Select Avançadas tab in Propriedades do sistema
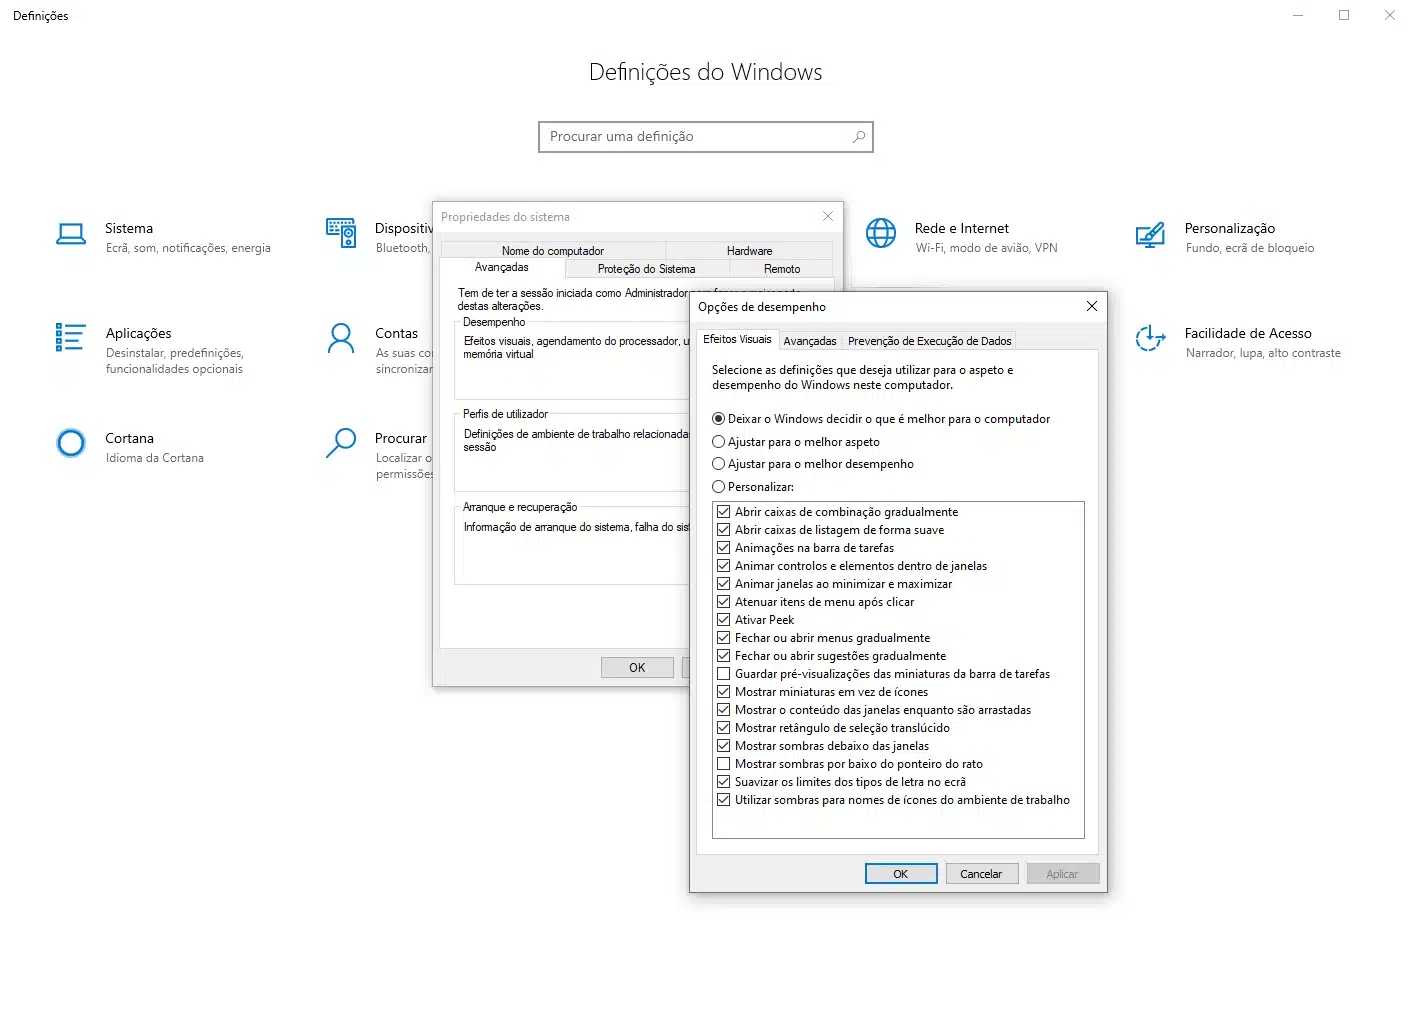Screen dimensions: 1413x1020 [x=502, y=267]
